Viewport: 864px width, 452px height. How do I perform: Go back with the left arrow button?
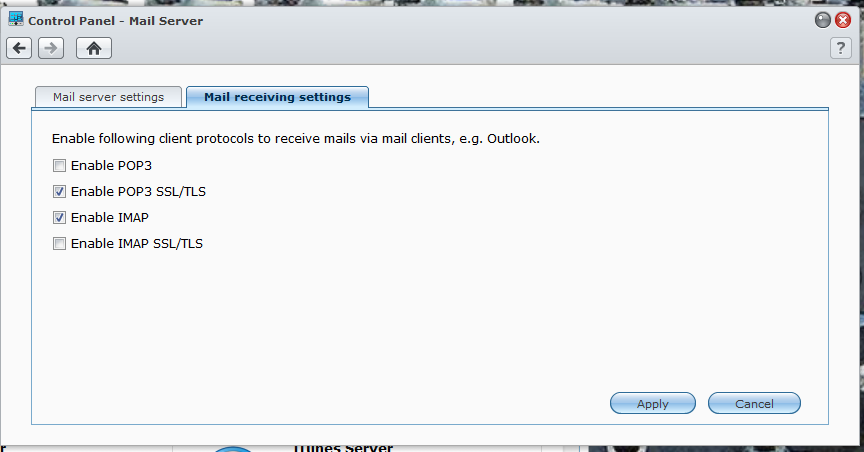click(x=19, y=49)
